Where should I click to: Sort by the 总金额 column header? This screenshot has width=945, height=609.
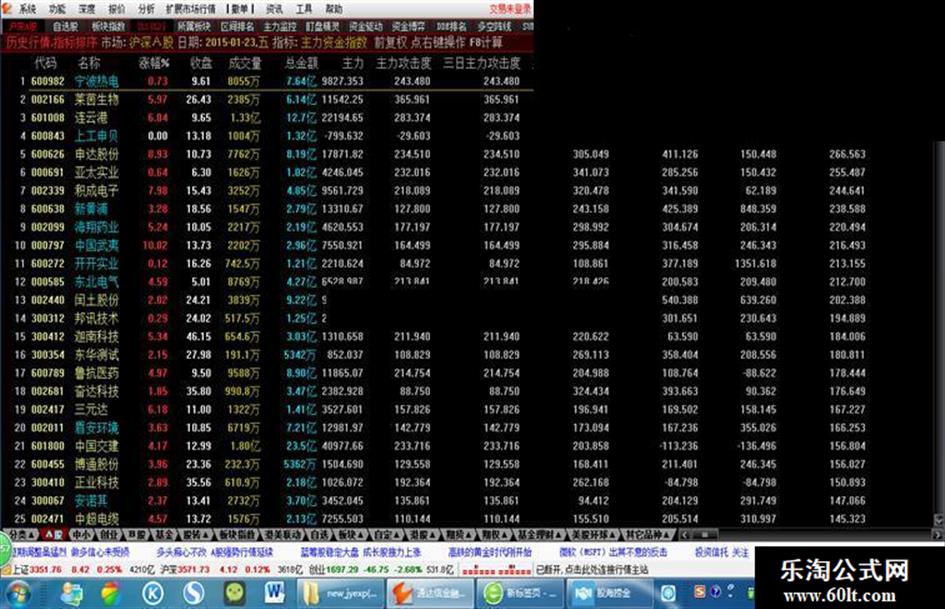[x=301, y=63]
